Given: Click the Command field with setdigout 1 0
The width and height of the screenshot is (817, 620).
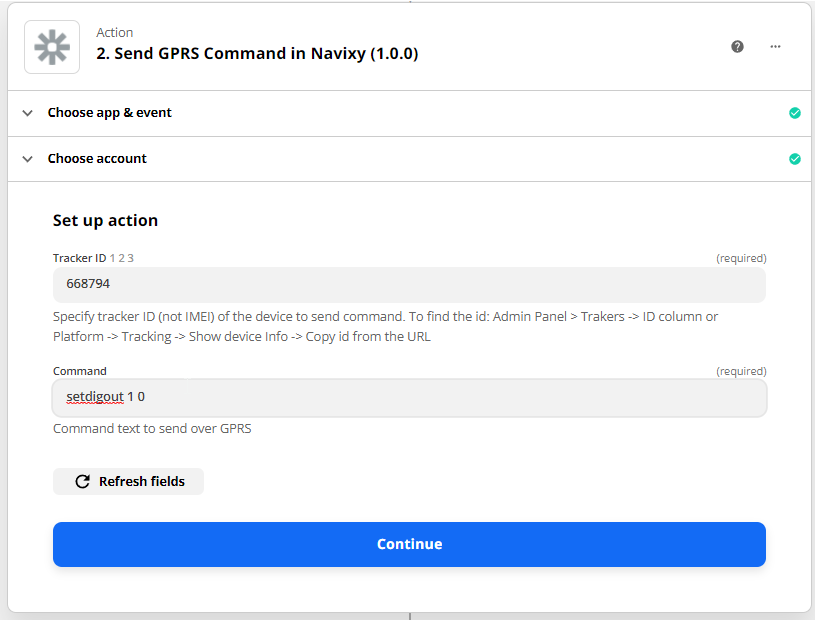Looking at the screenshot, I should (409, 398).
